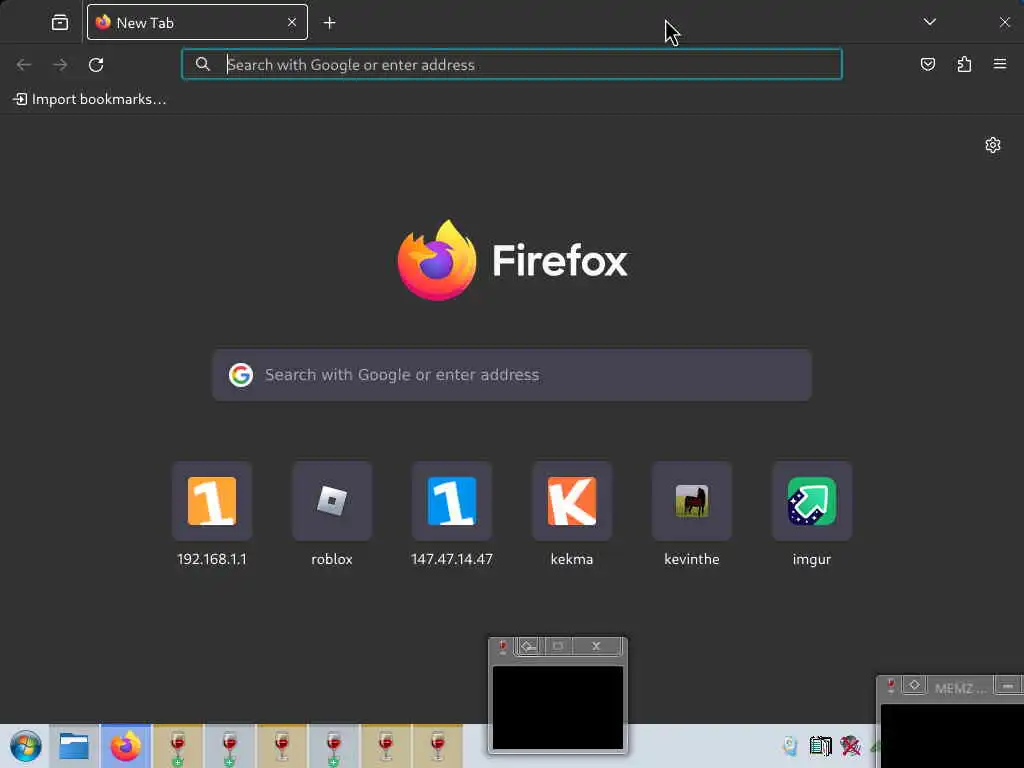Maximize the small black Wine window

[x=558, y=646]
